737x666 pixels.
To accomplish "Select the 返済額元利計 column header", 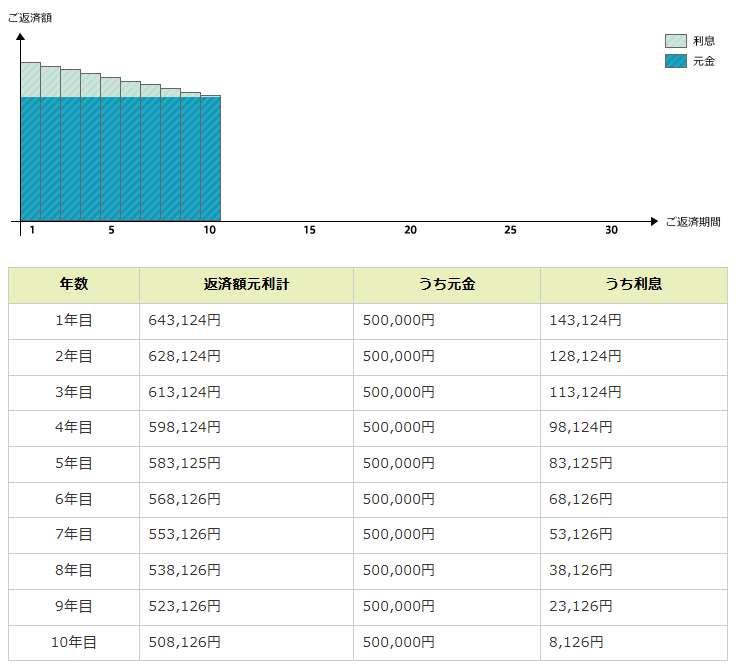I will (x=246, y=285).
